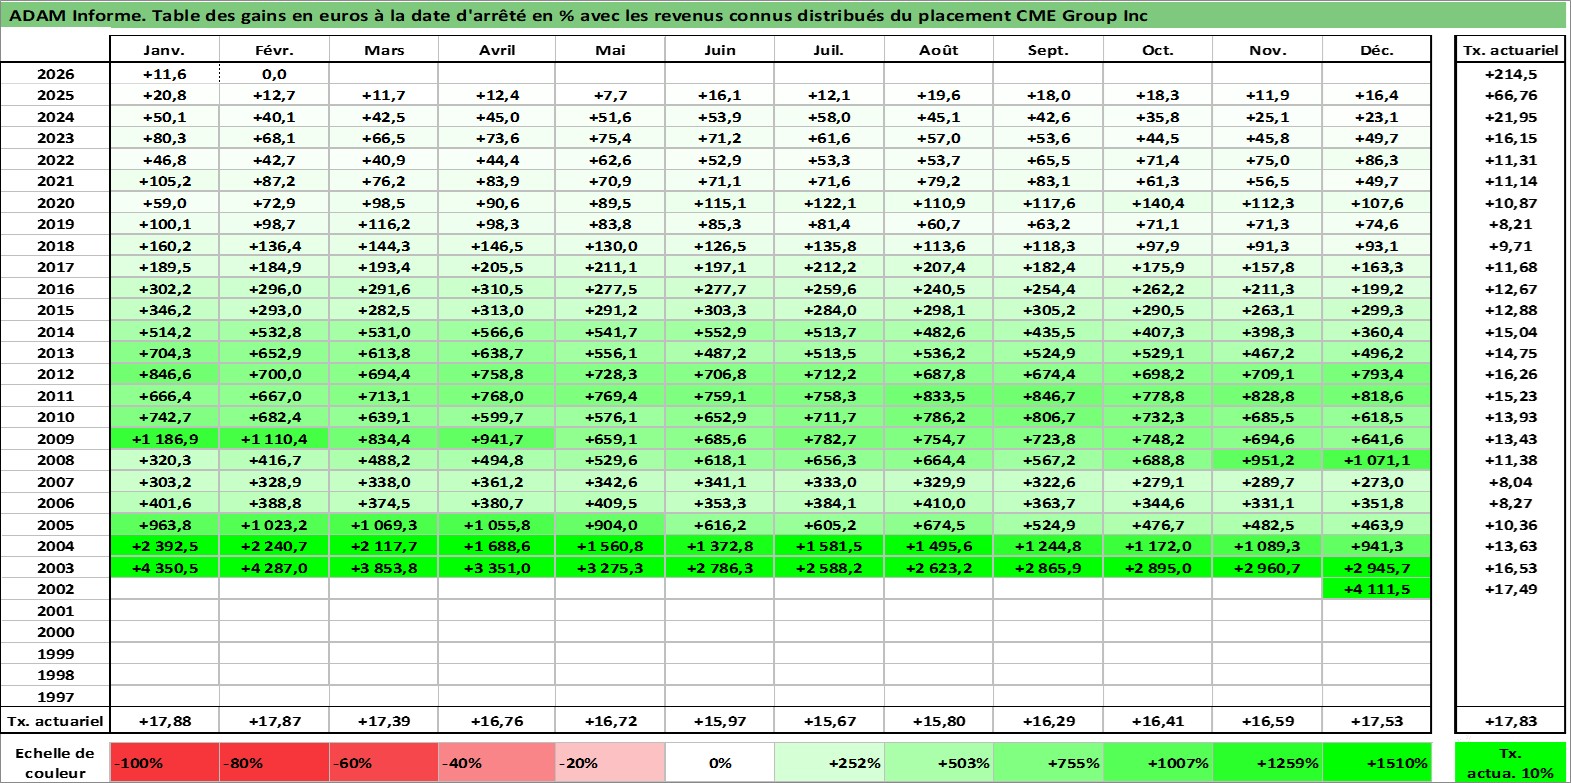Click the 'Juin' column header

click(x=719, y=50)
